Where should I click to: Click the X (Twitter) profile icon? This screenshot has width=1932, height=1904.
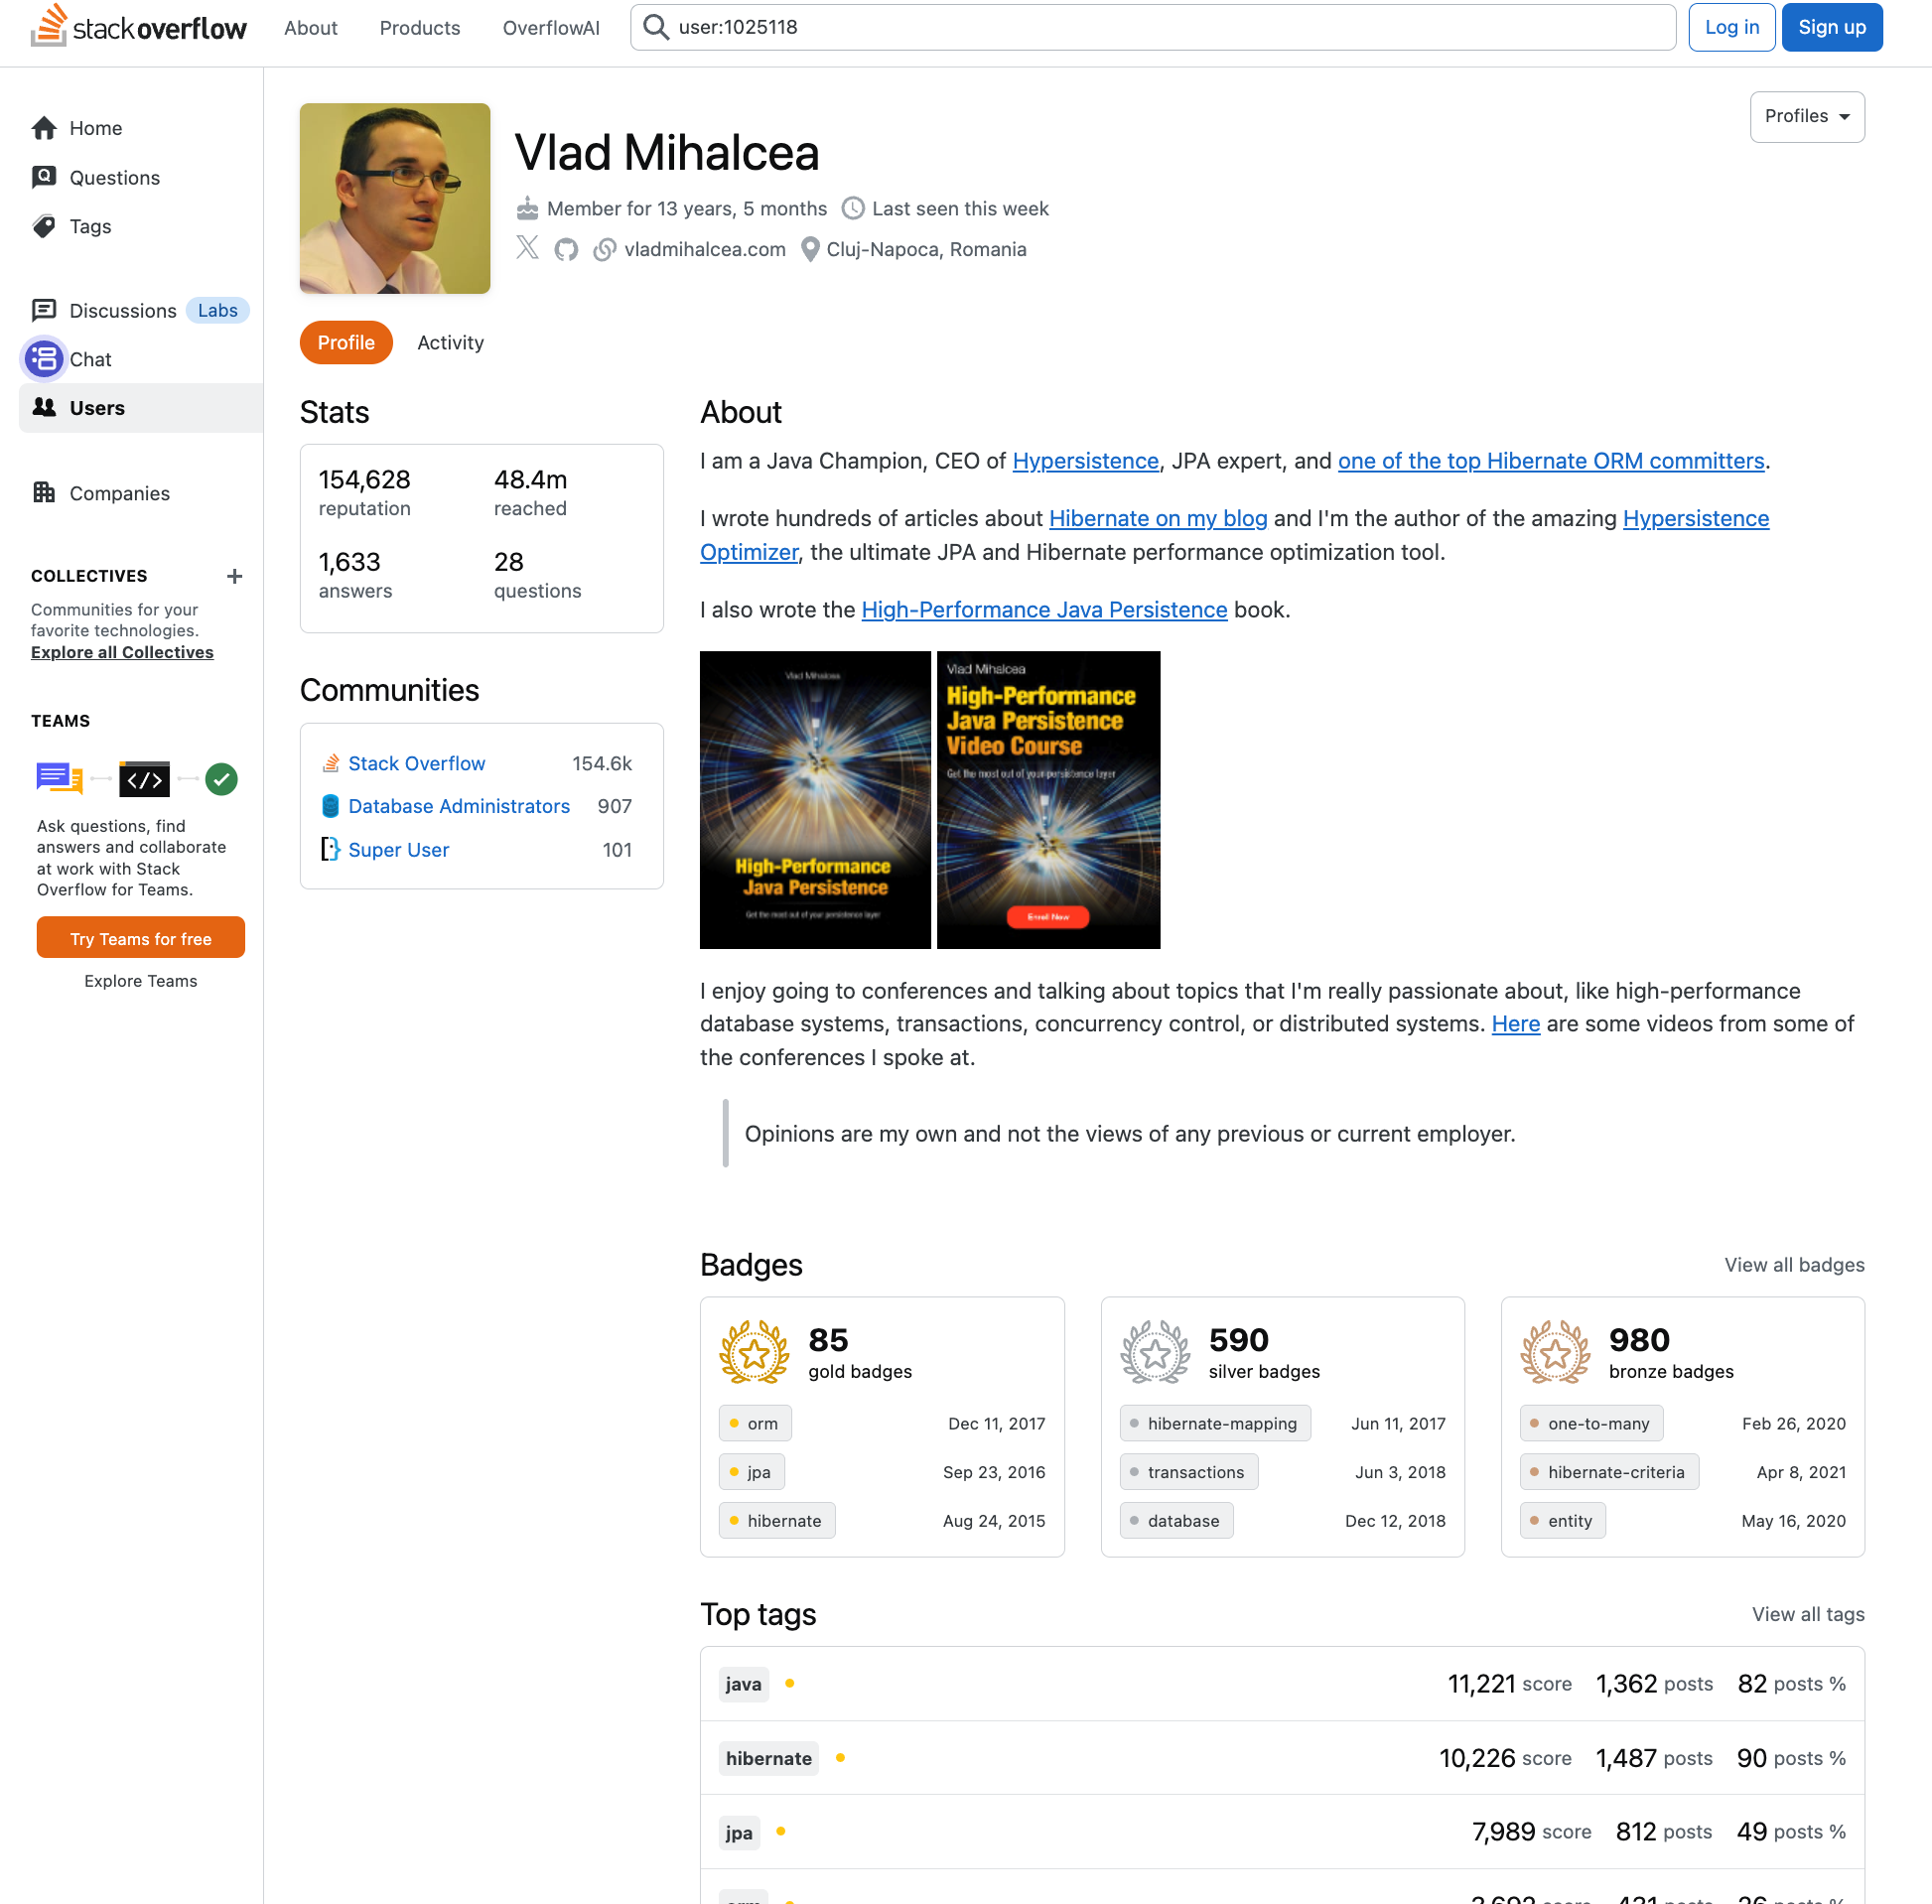(527, 248)
